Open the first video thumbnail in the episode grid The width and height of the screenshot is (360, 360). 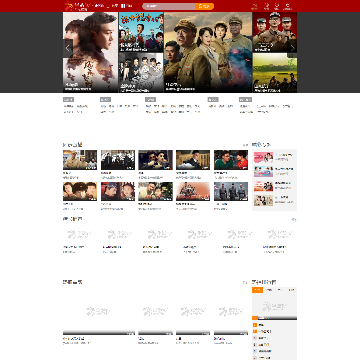point(80,160)
